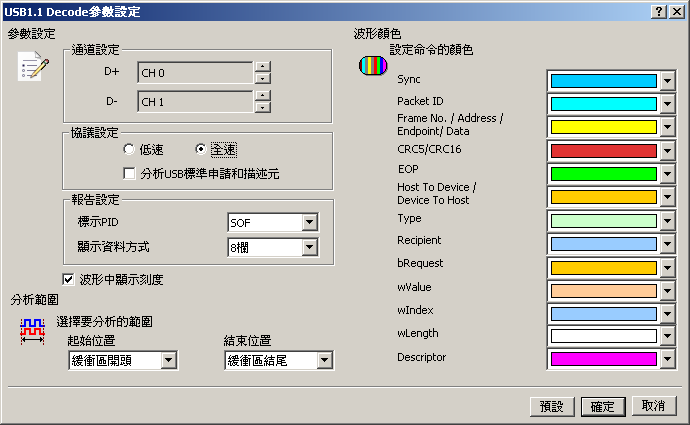Open the wValue color dropdown arrow
The width and height of the screenshot is (690, 425).
coord(668,291)
